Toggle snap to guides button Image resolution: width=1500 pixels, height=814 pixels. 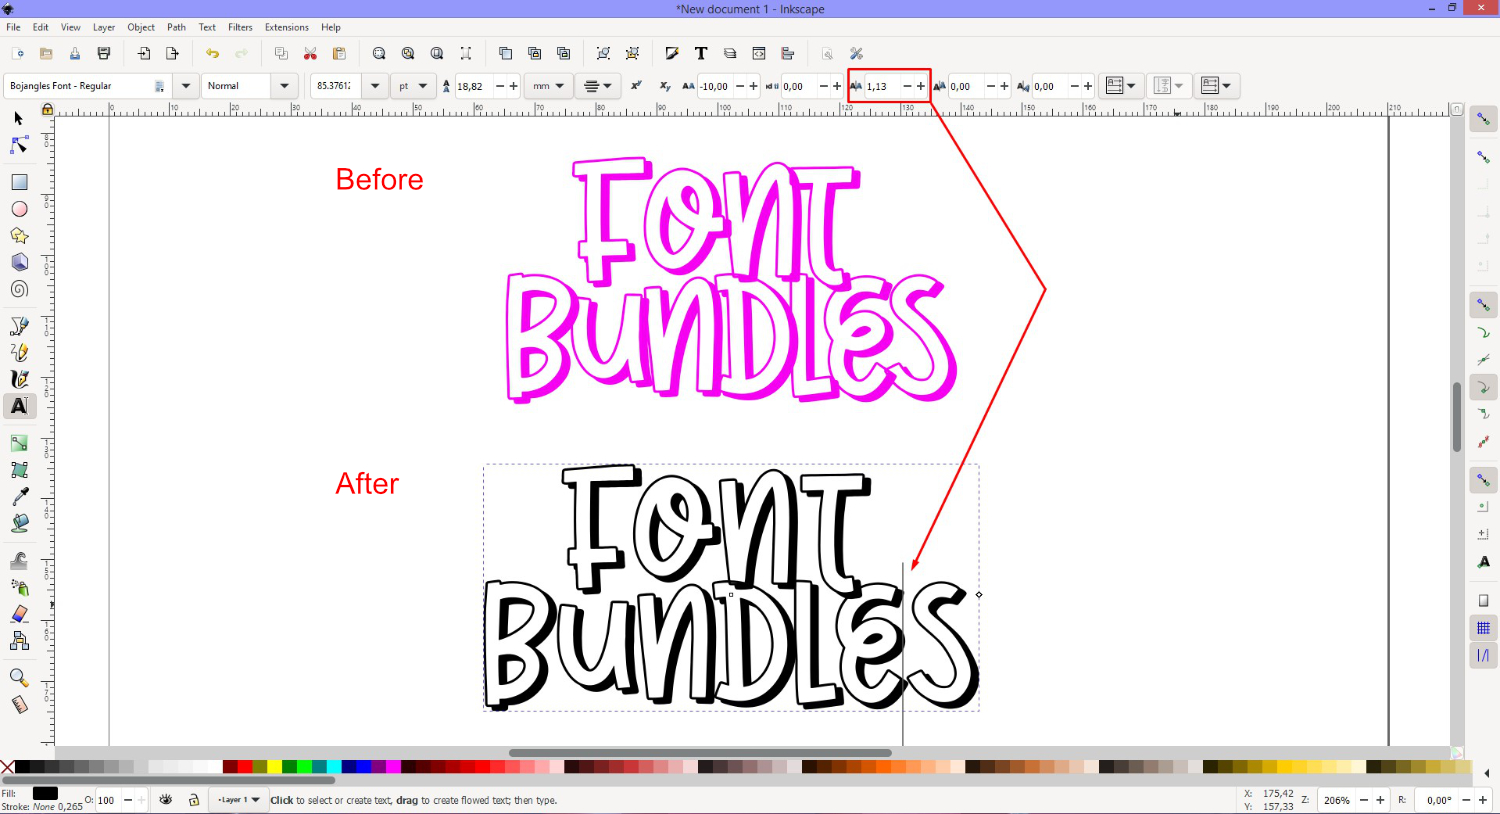click(1483, 655)
